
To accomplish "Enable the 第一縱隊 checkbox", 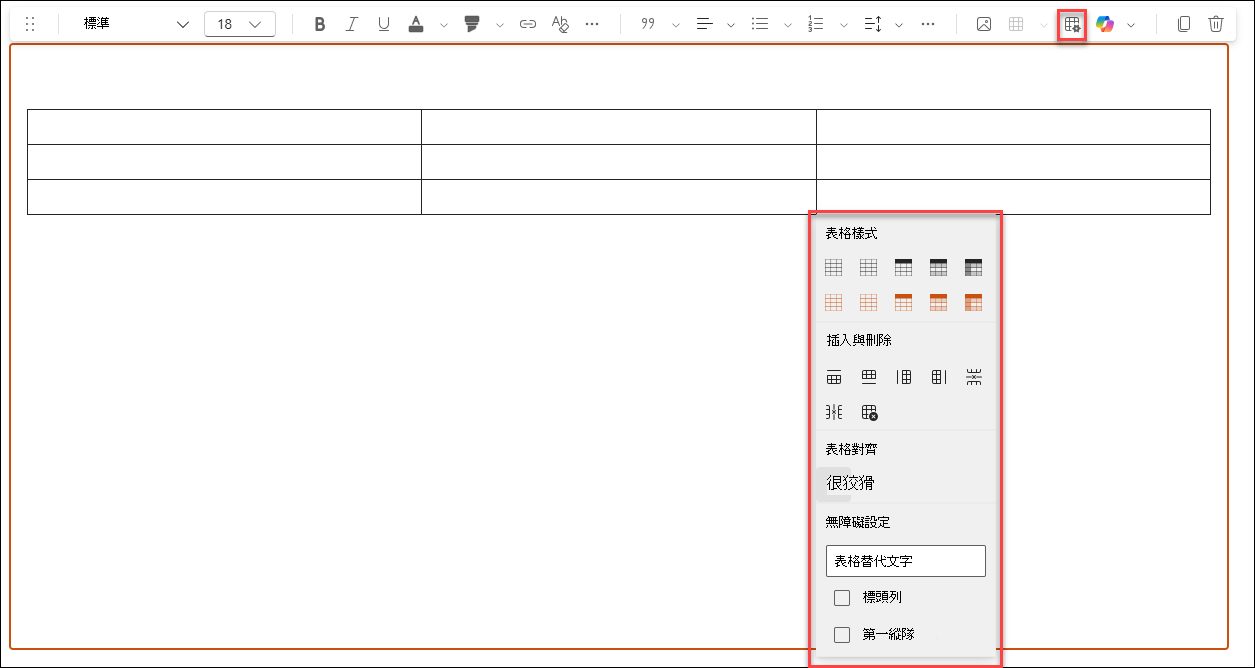I will pos(842,635).
